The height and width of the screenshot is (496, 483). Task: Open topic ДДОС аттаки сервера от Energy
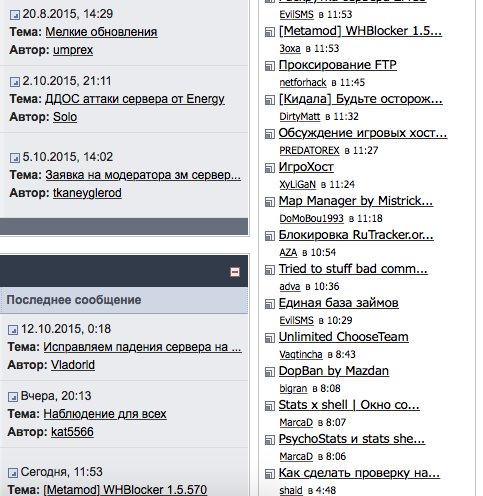point(135,99)
